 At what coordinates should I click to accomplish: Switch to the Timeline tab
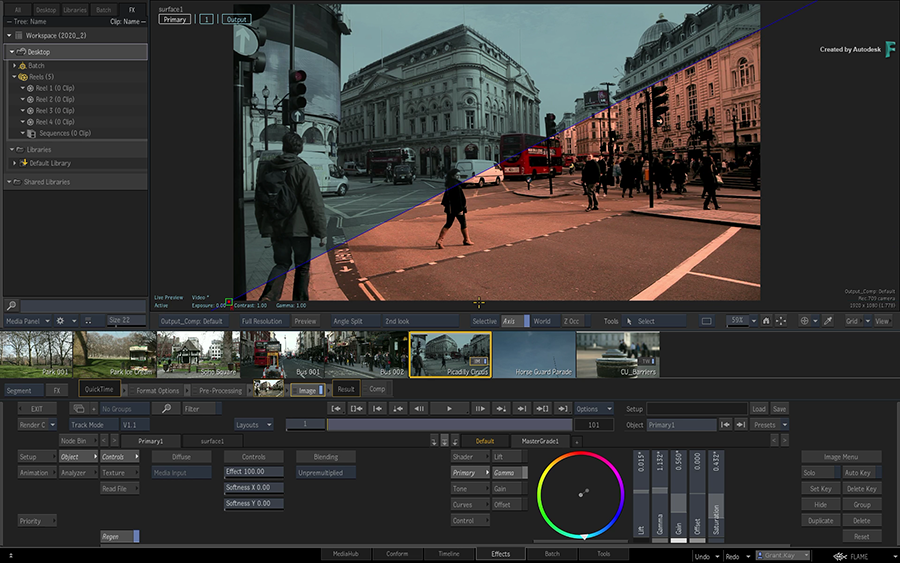(x=449, y=553)
